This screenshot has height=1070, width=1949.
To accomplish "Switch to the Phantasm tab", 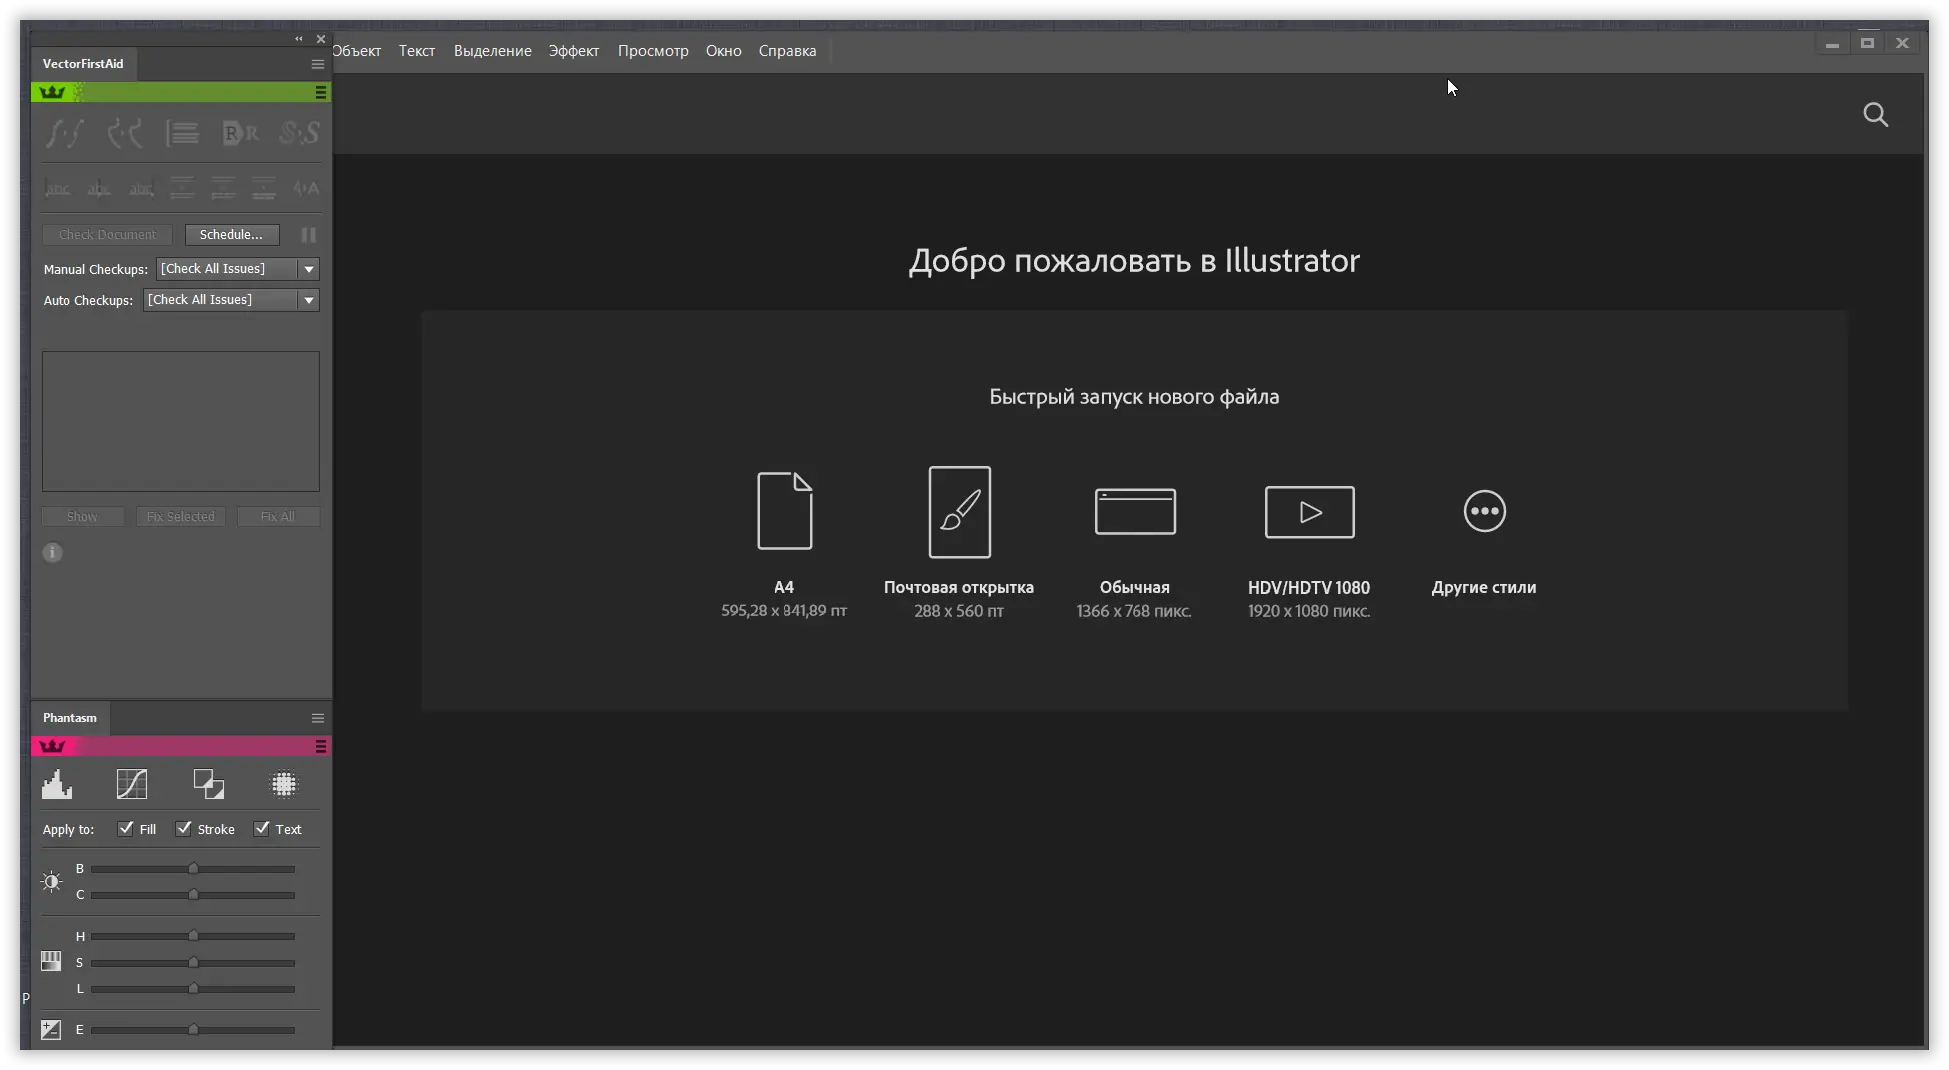I will pos(70,718).
